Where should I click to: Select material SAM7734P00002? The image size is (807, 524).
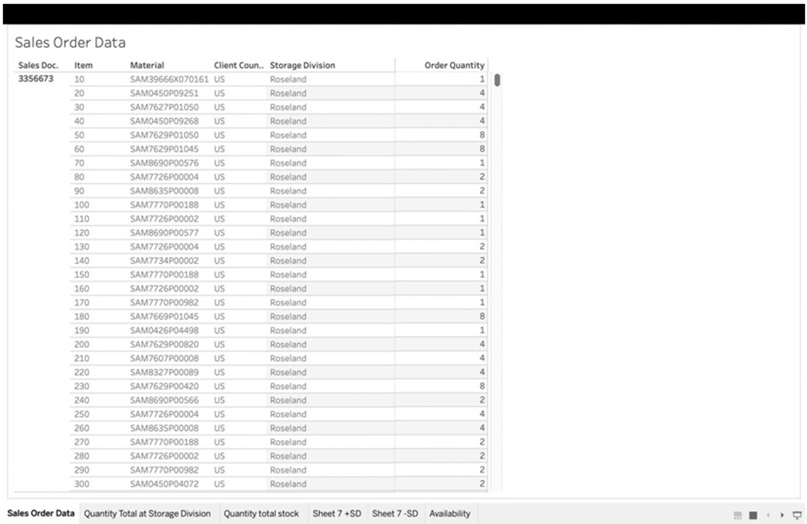(164, 260)
